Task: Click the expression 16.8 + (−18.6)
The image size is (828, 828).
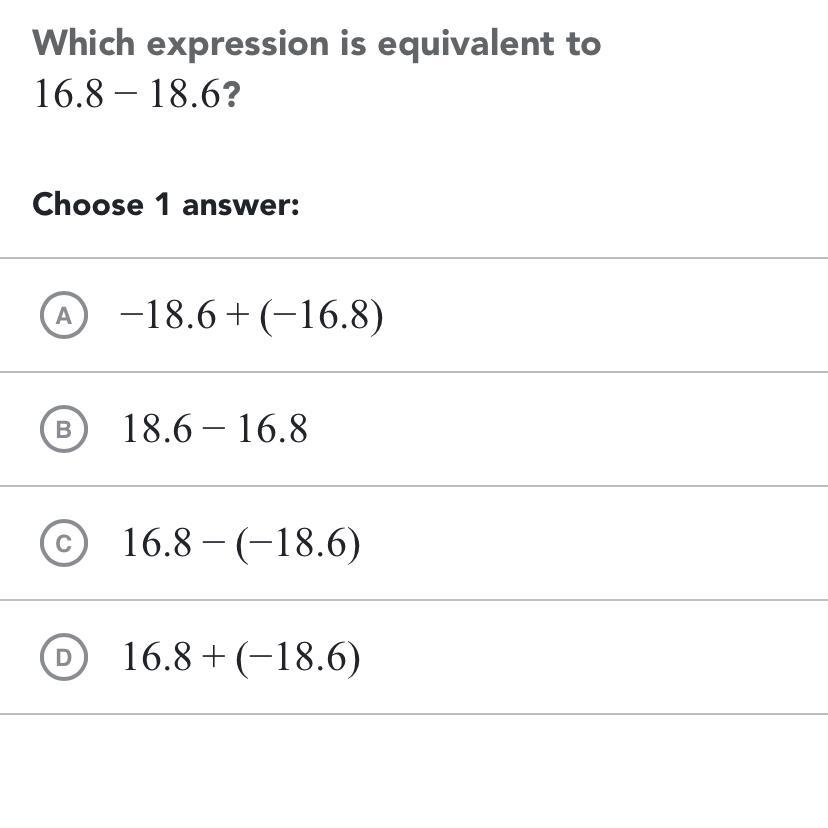Action: coord(241,657)
